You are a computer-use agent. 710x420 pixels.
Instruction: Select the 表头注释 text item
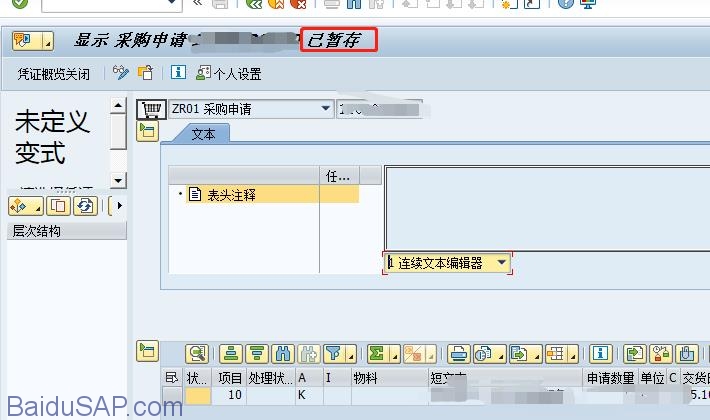tap(231, 195)
